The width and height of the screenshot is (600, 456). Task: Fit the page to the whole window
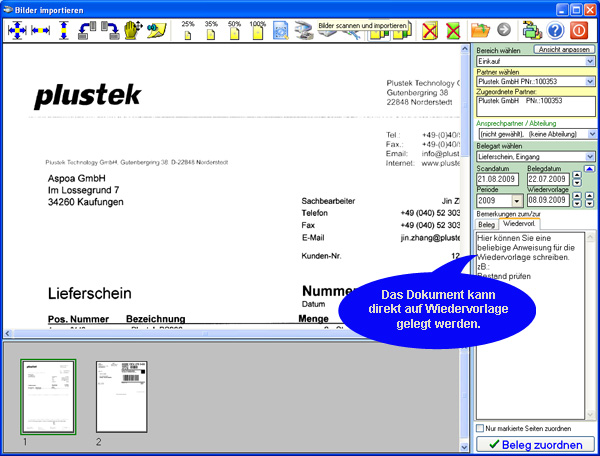pos(17,30)
